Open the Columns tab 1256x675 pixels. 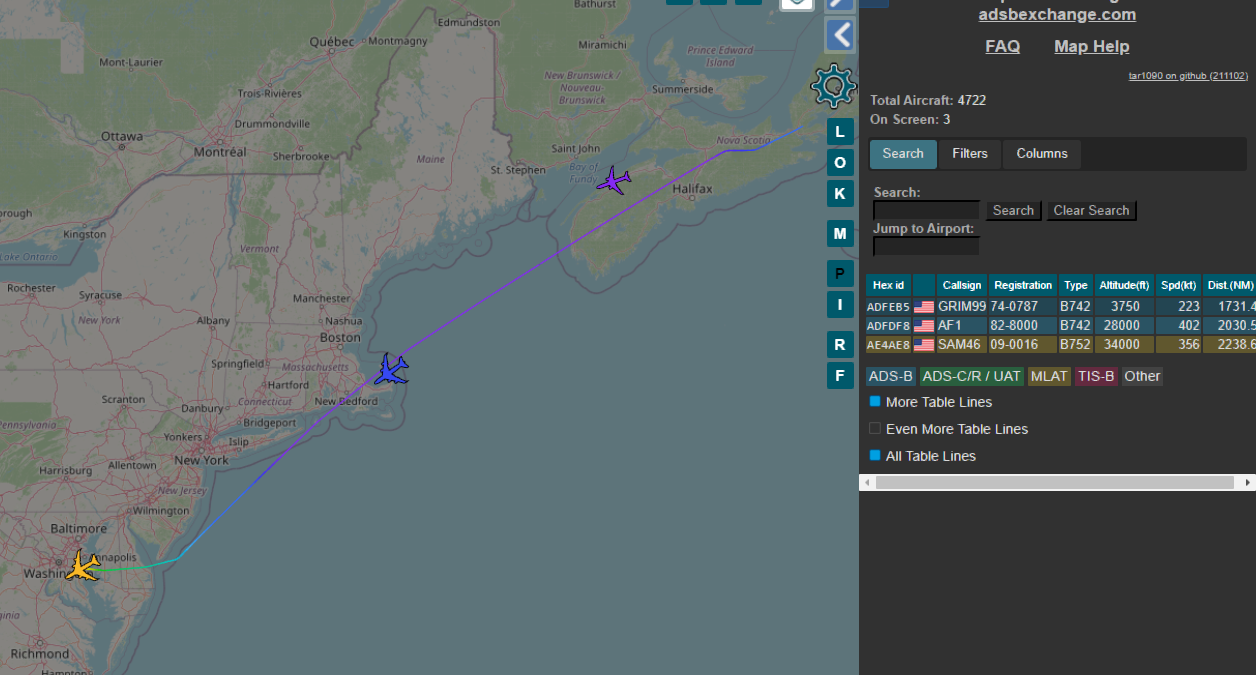pyautogui.click(x=1042, y=154)
